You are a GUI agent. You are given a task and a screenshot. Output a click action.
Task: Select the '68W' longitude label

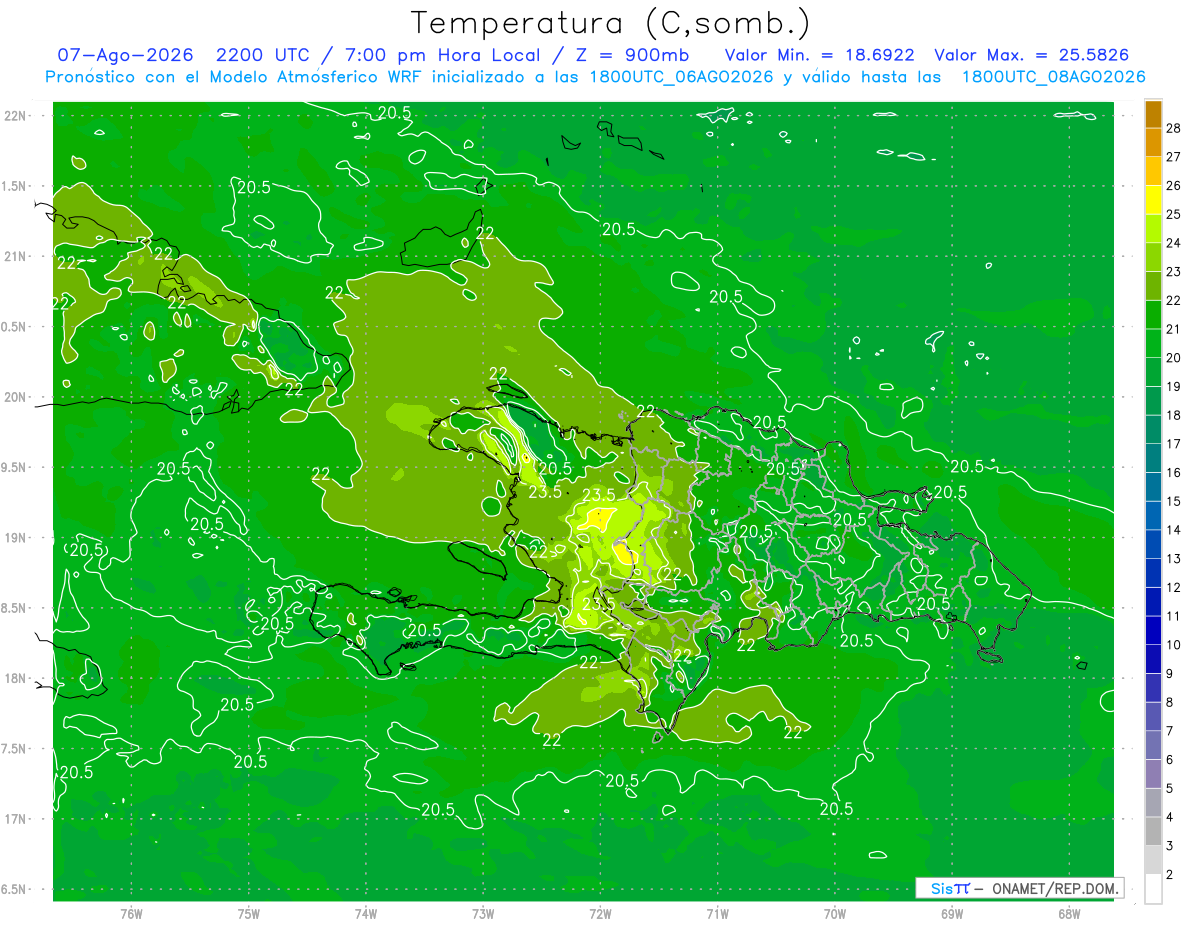(1069, 914)
